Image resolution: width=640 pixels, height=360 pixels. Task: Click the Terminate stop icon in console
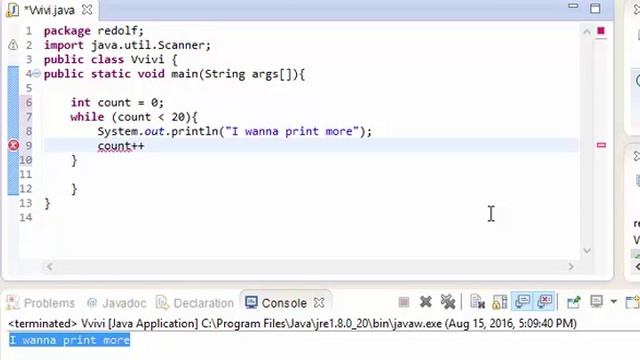(404, 302)
